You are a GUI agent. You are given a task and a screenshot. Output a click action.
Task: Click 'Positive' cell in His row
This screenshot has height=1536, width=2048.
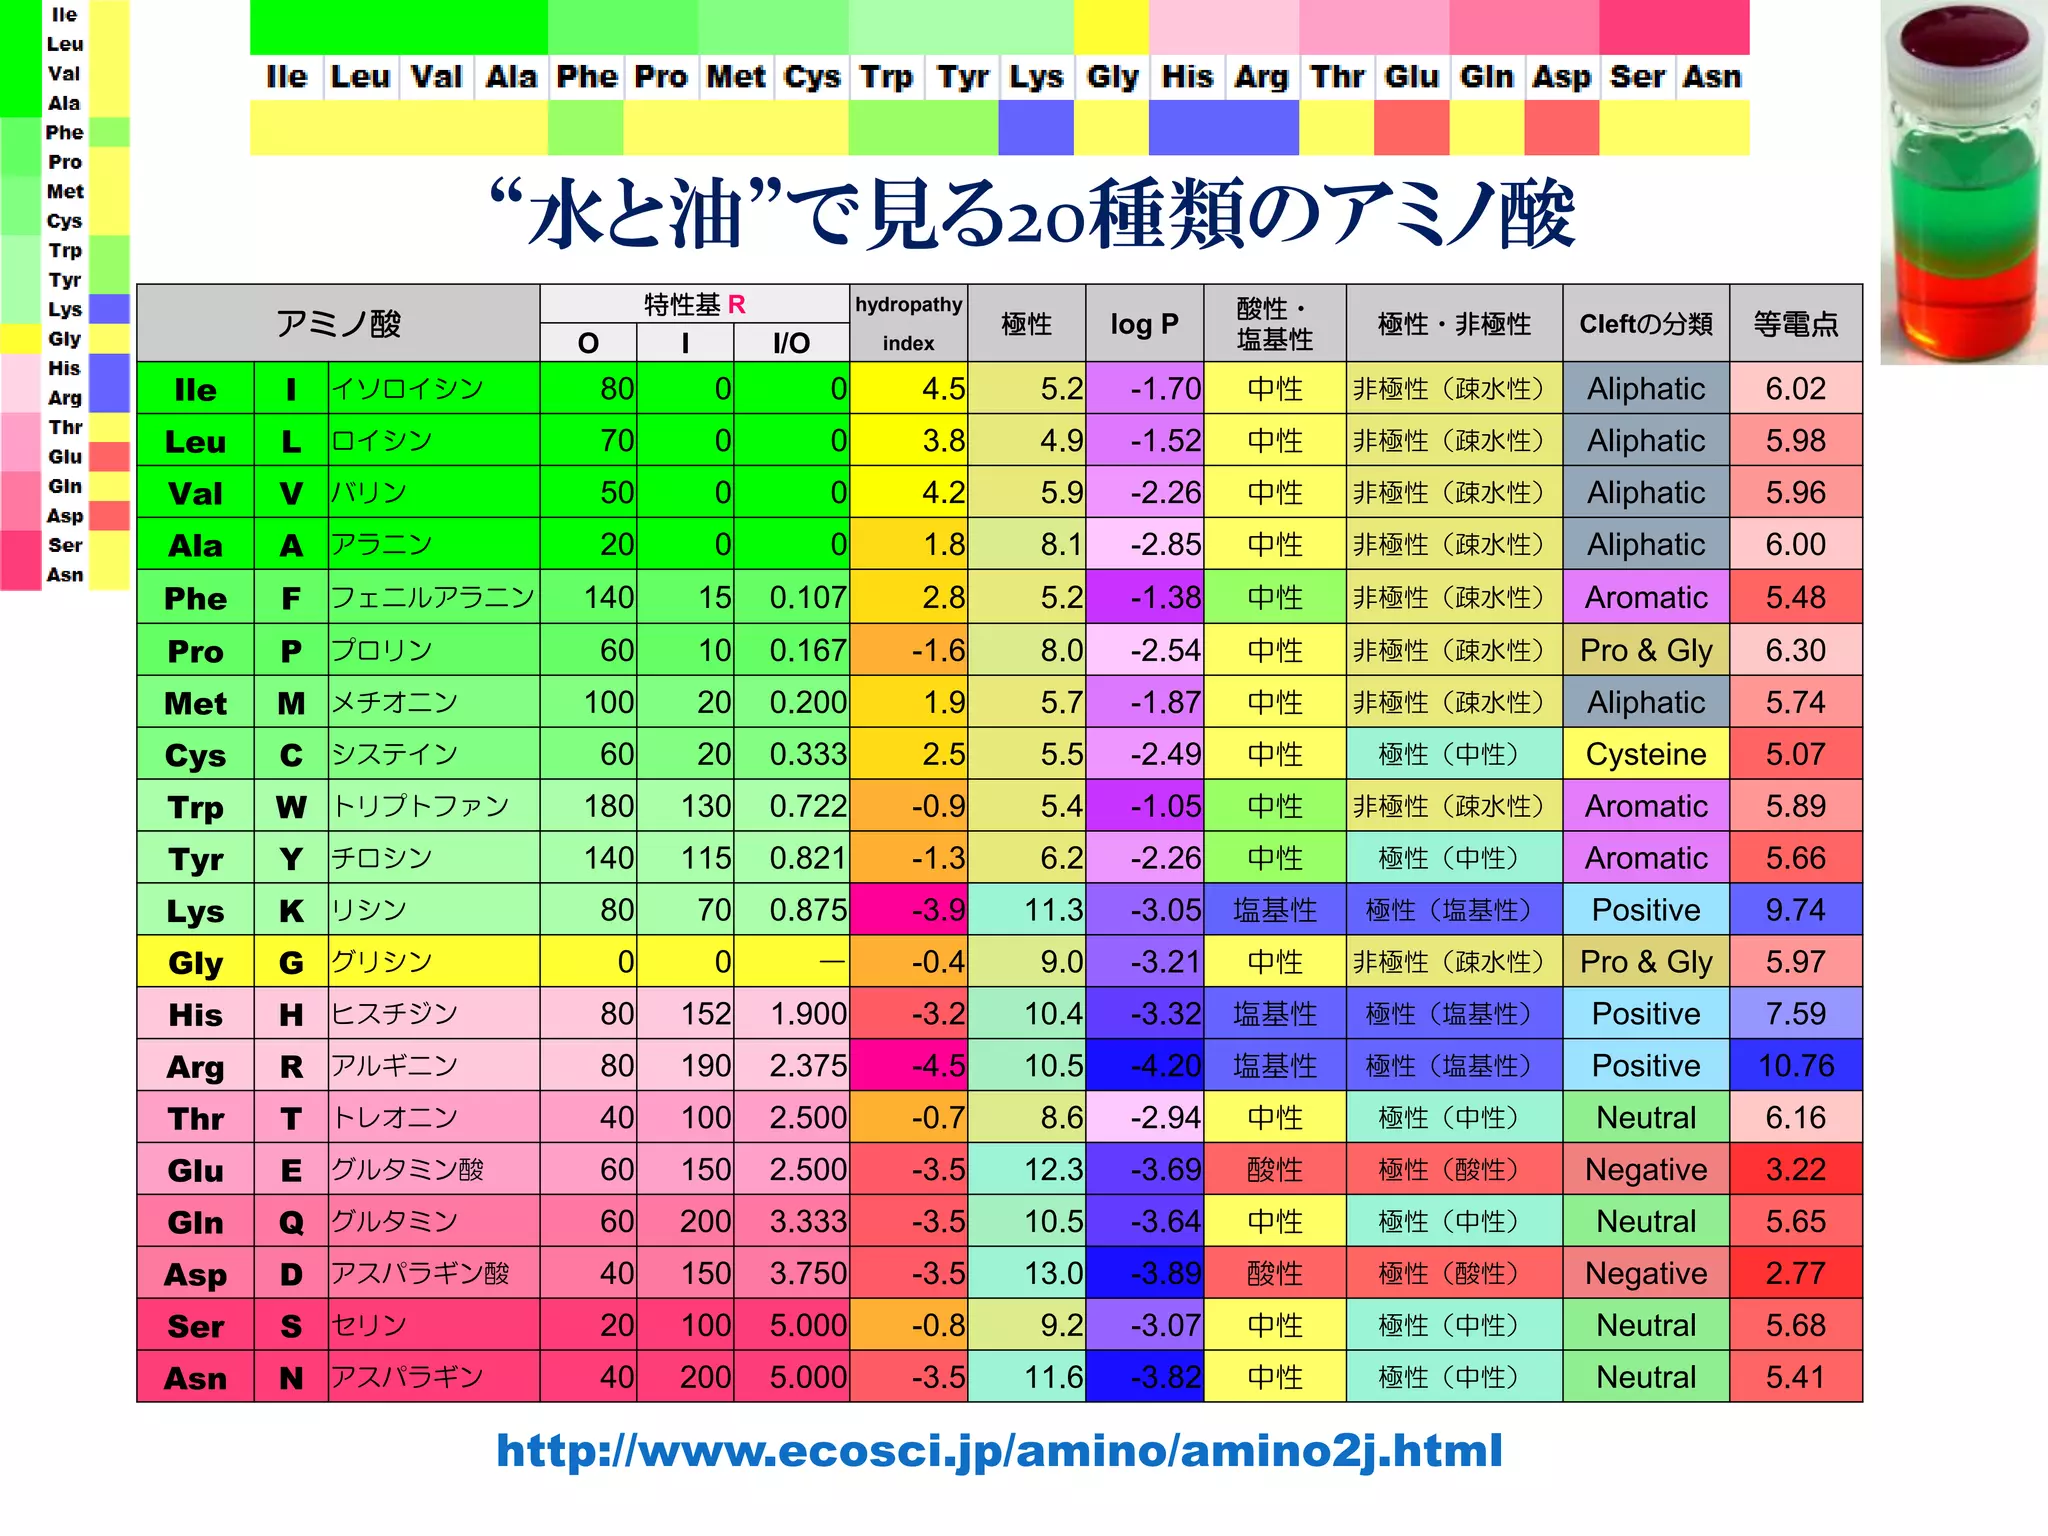coord(1646,1014)
